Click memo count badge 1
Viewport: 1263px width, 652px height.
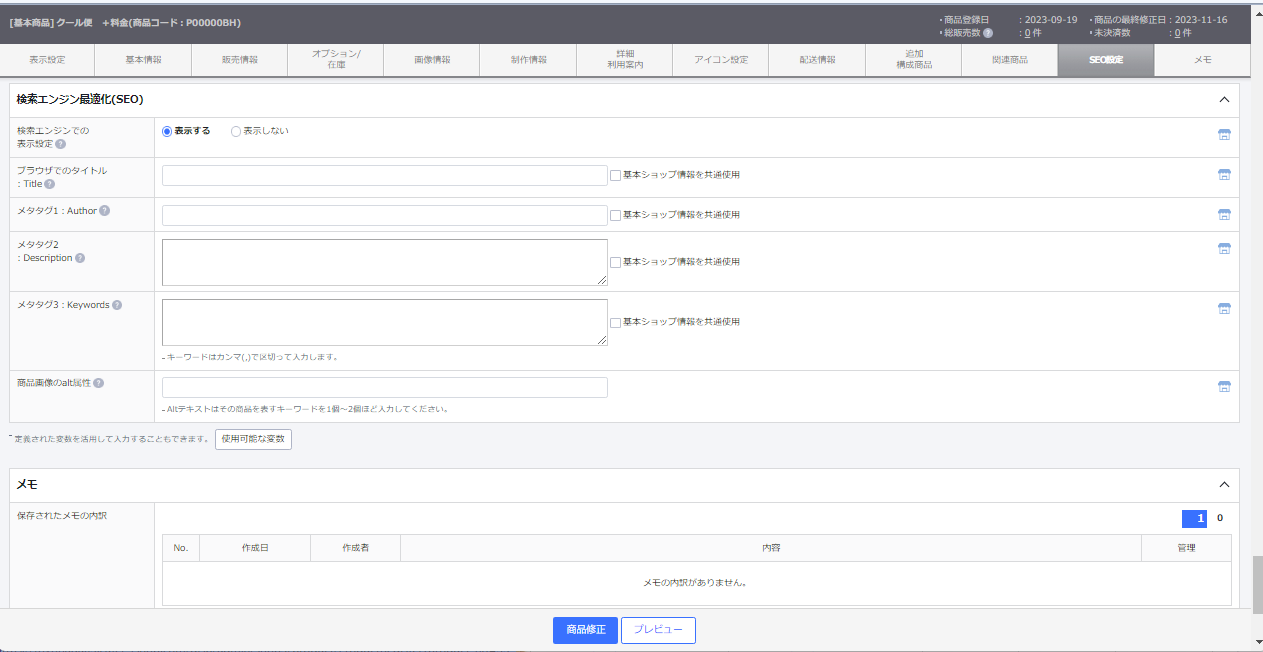(x=1195, y=518)
